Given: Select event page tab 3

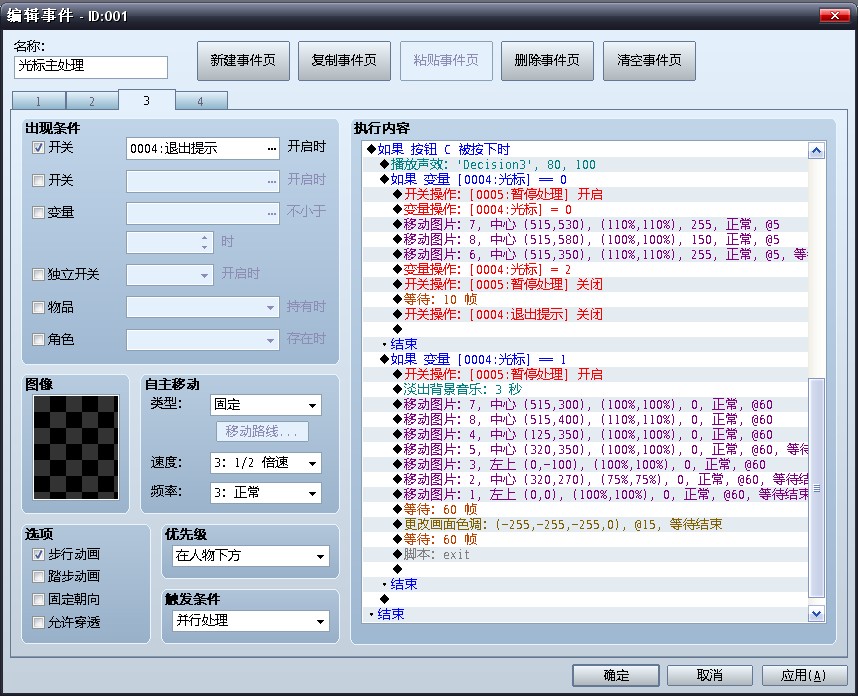Looking at the screenshot, I should [x=147, y=100].
